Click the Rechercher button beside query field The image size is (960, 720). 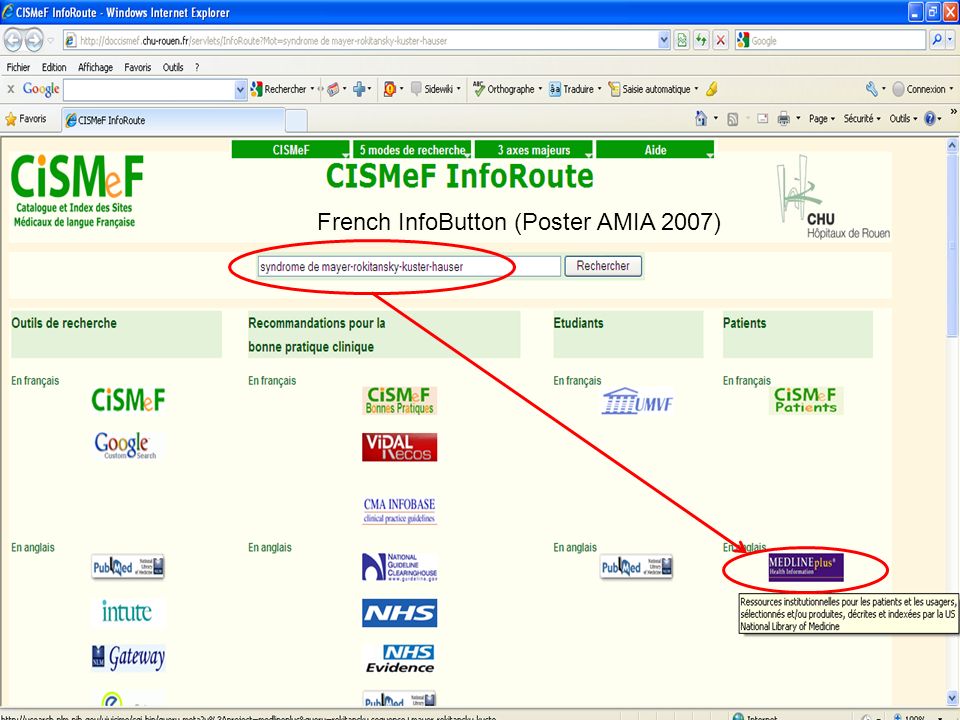(603, 266)
